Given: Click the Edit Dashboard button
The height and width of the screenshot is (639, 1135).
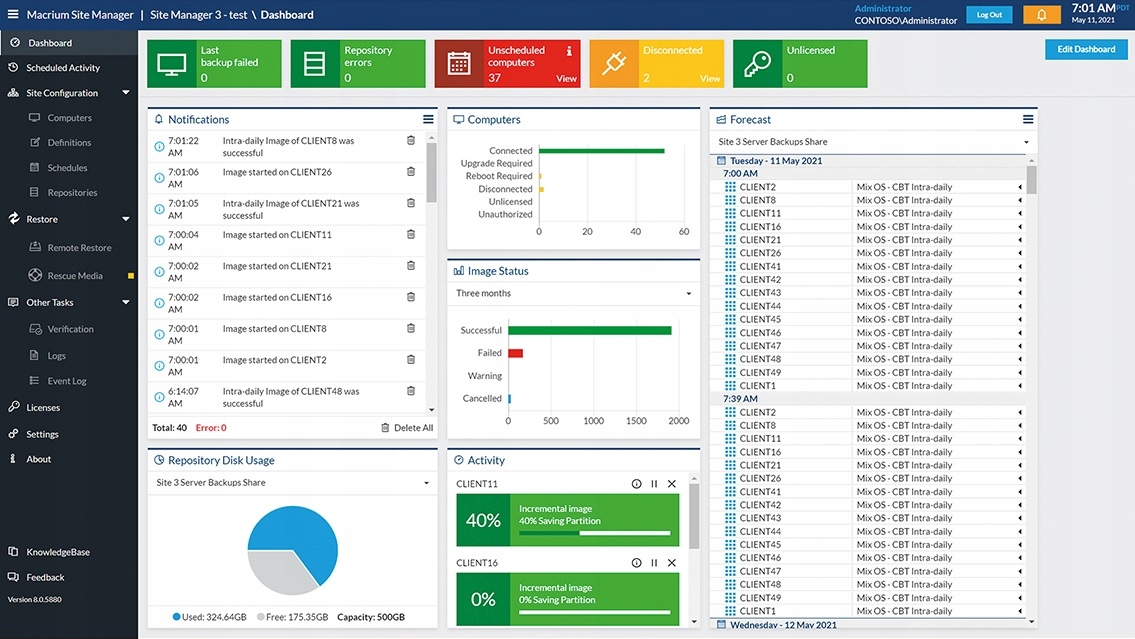Looking at the screenshot, I should click(1086, 50).
